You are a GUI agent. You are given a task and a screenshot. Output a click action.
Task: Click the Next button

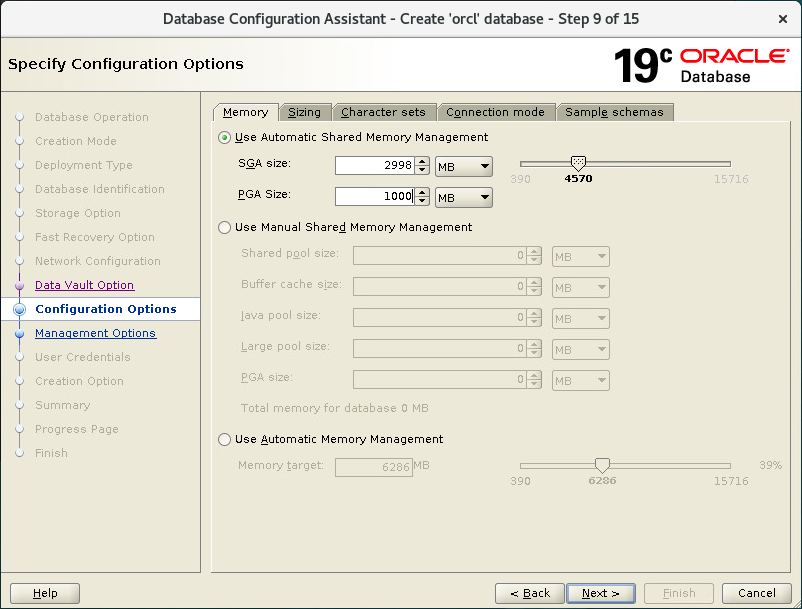(601, 593)
